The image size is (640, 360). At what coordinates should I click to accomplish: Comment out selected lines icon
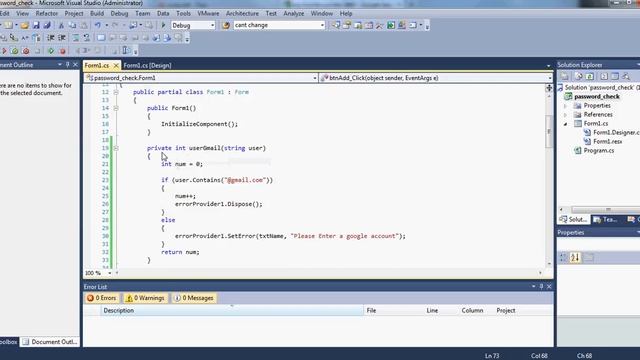point(76,38)
